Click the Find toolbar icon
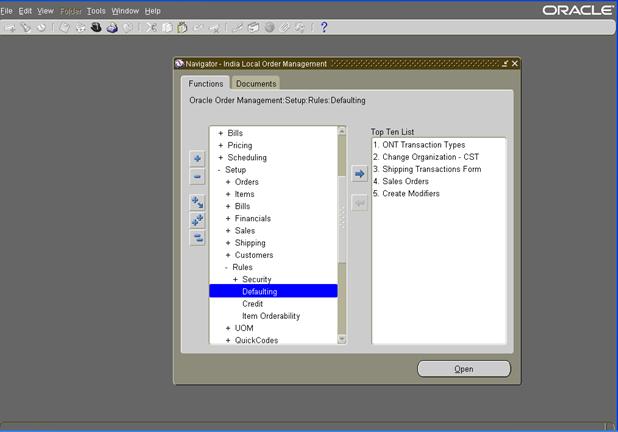Viewport: 618px width, 432px height. pos(26,28)
